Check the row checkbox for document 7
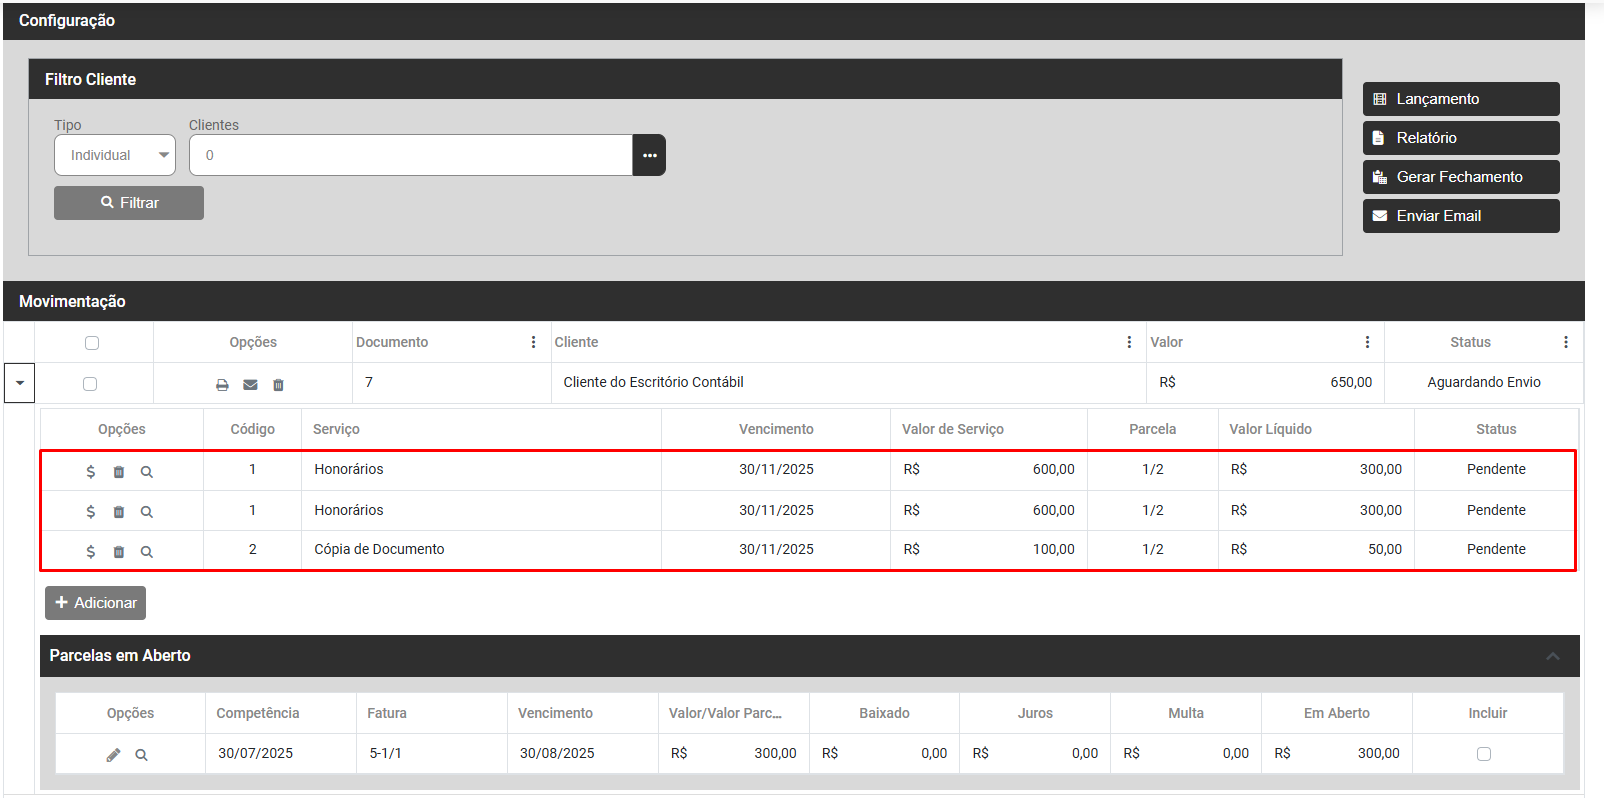 [90, 384]
